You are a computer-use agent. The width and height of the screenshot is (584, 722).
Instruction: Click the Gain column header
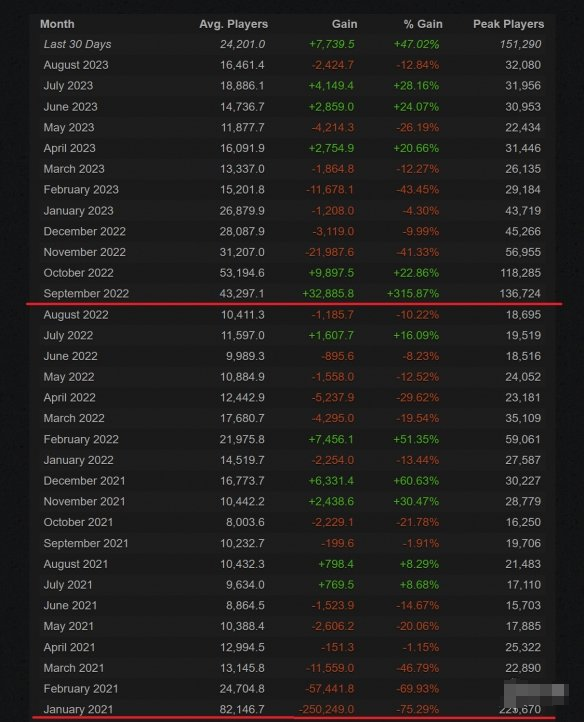[x=345, y=24]
